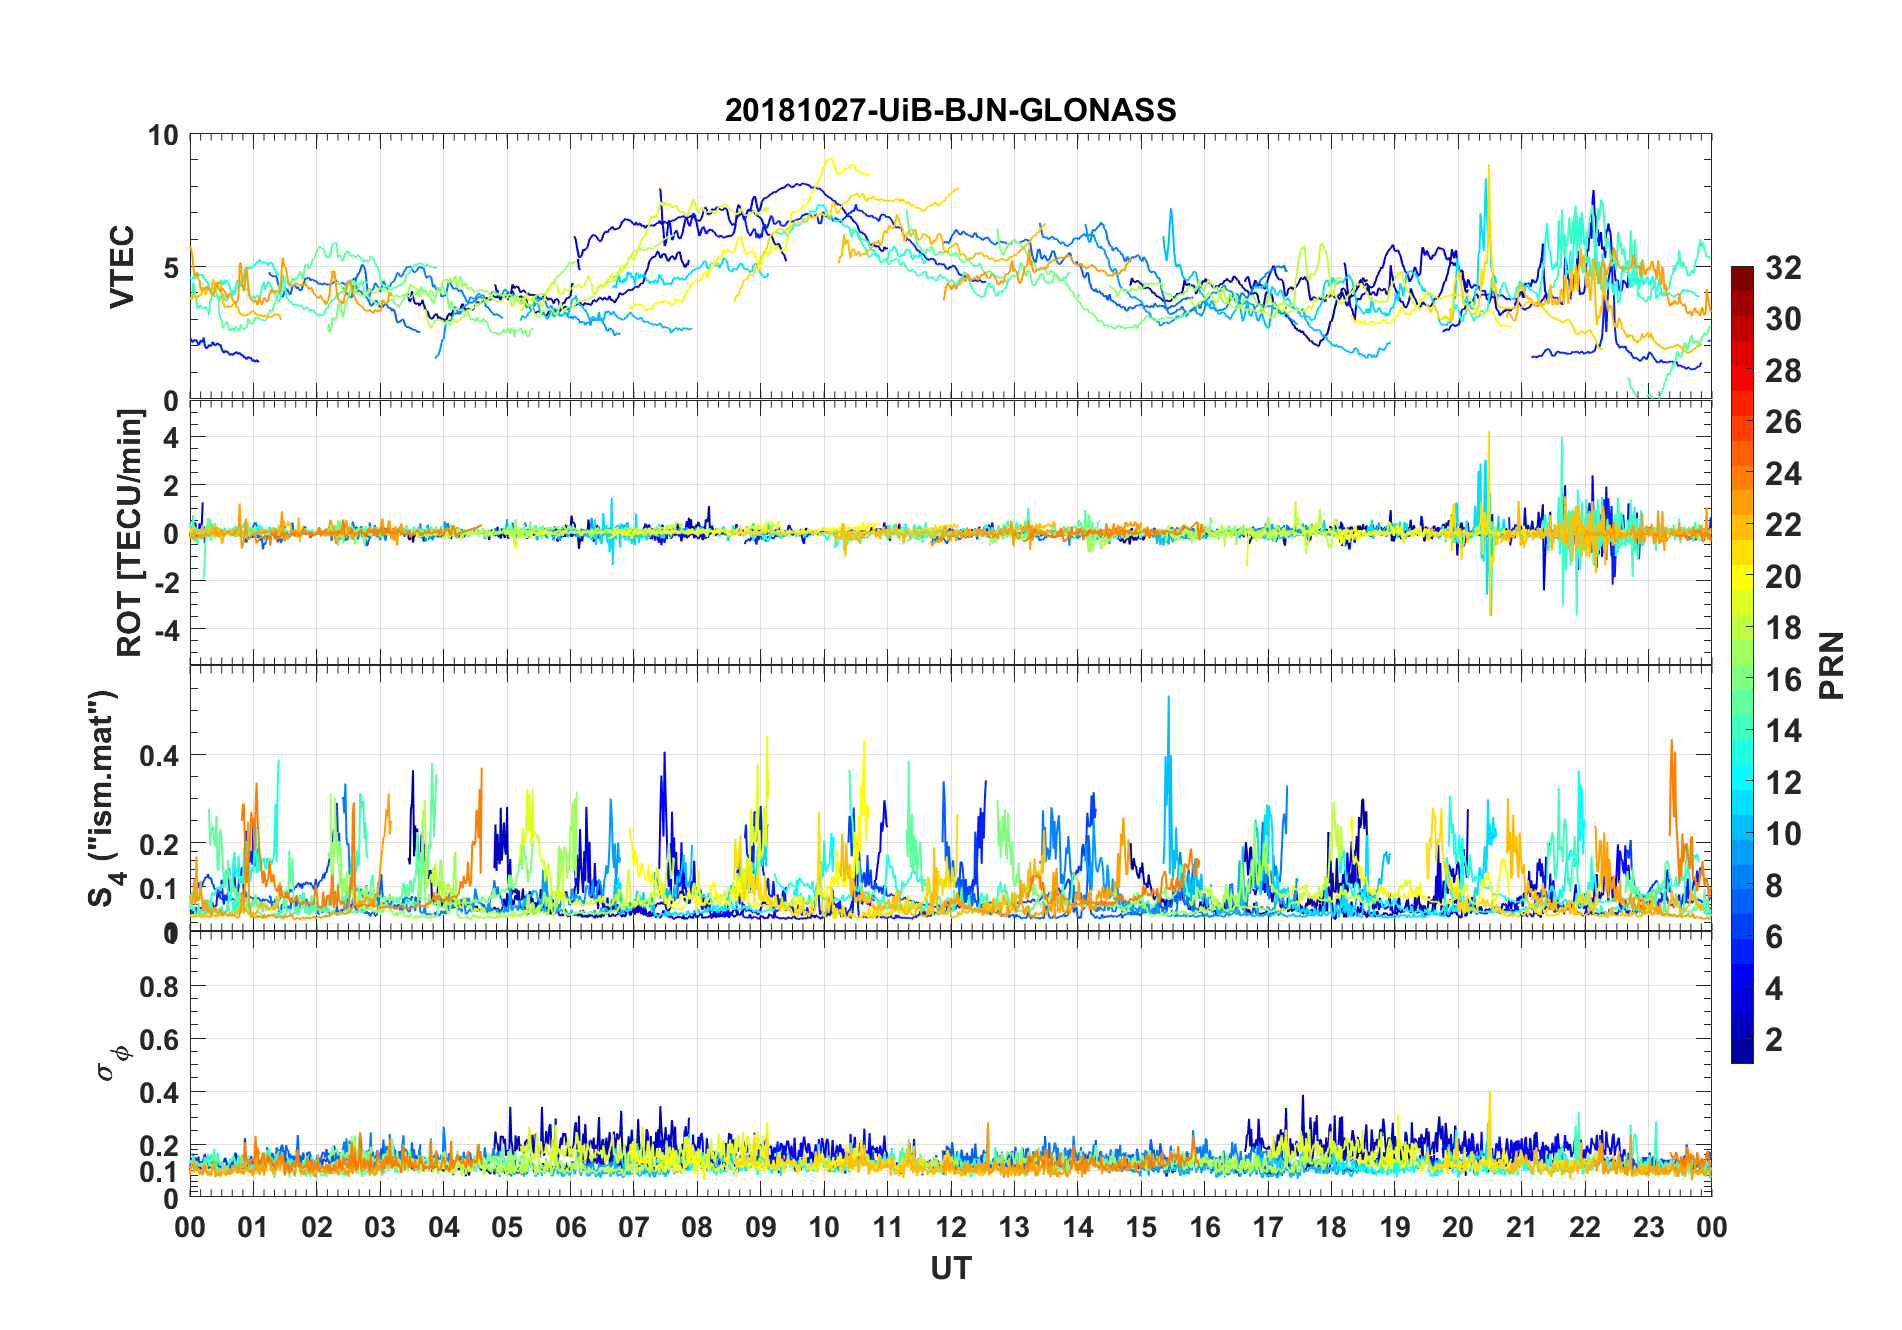Select ROT axis tick label 2
The image size is (1902, 1330).
point(171,486)
